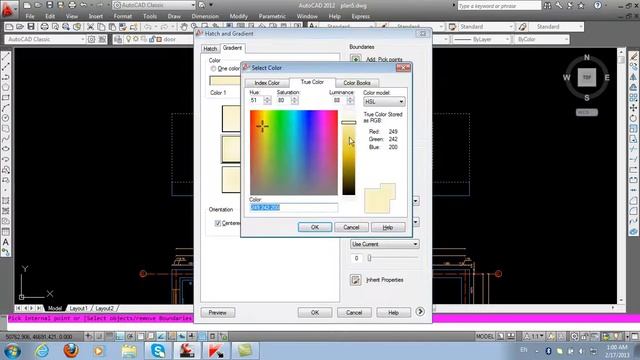Viewport: 640px width, 360px height.
Task: Open Firefox from the taskbar
Action: [71, 351]
